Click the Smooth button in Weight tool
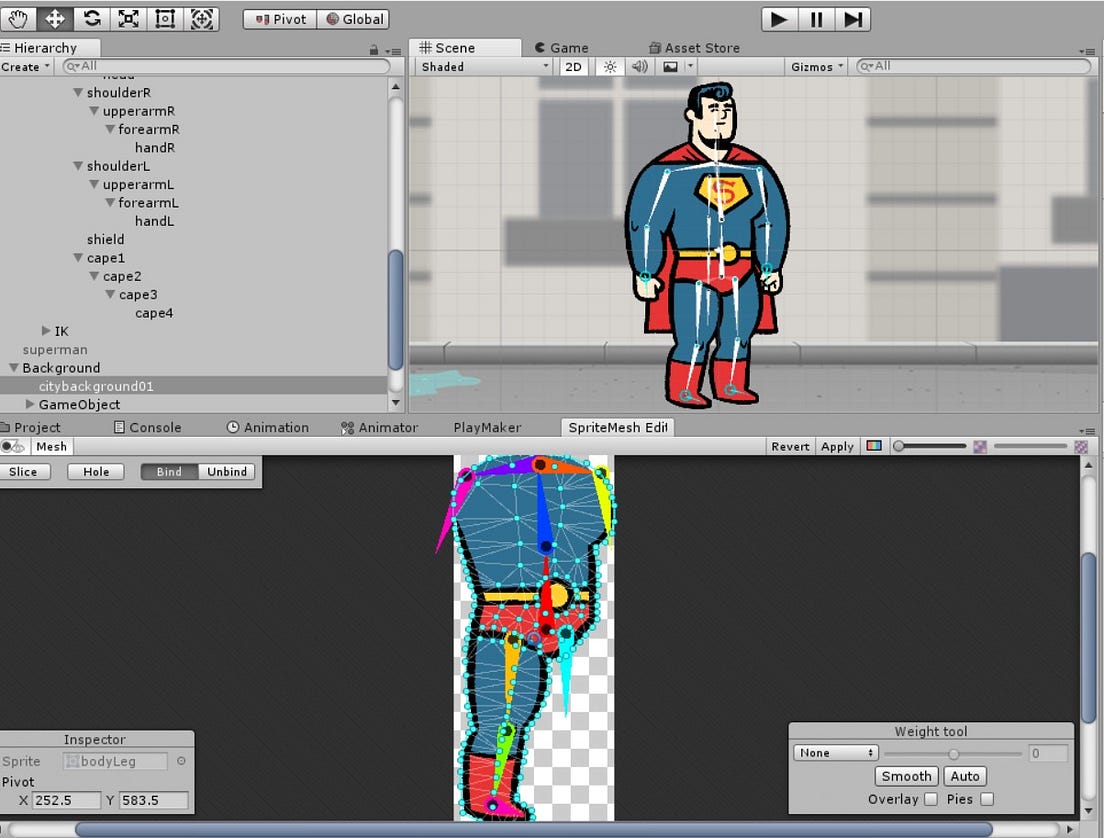The width and height of the screenshot is (1104, 838). click(x=905, y=776)
